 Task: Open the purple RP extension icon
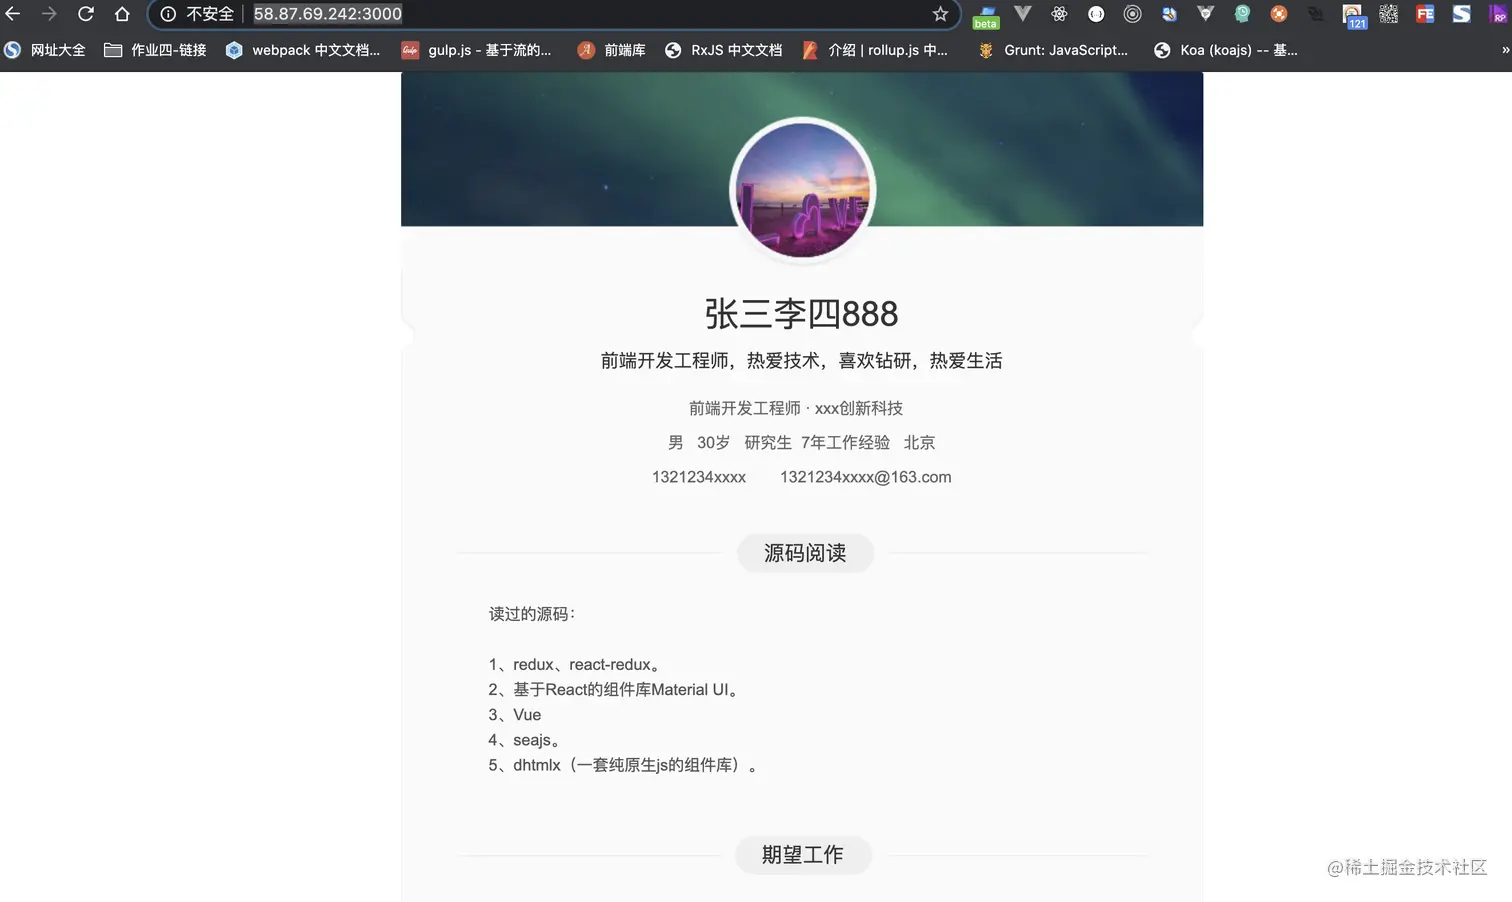click(x=1498, y=14)
